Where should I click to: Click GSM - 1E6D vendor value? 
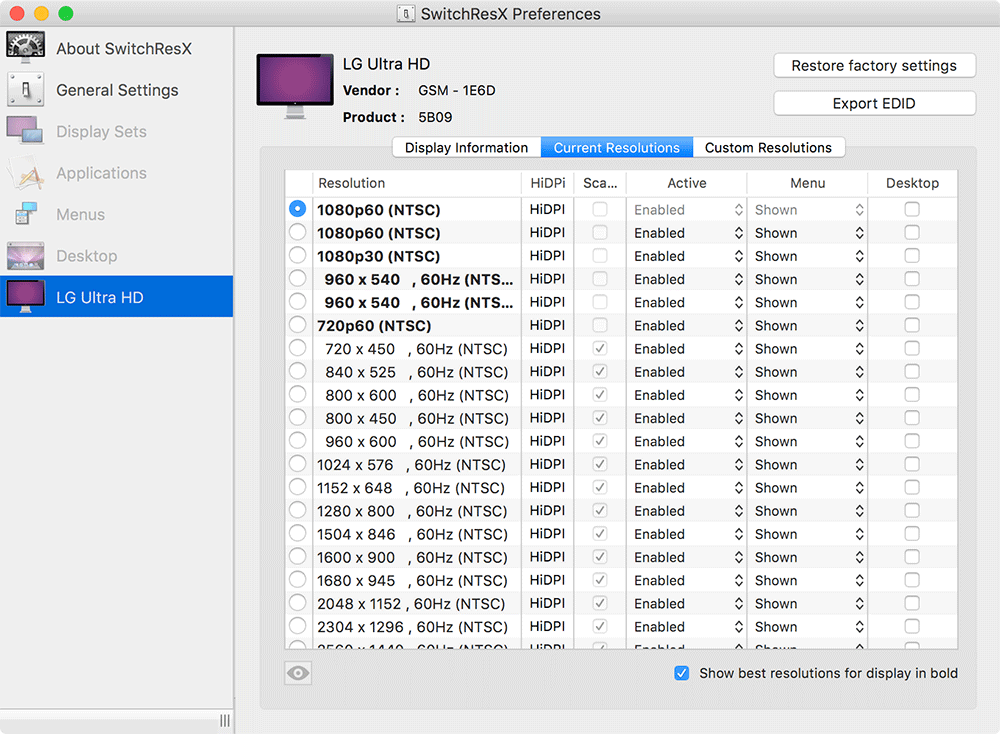click(457, 91)
